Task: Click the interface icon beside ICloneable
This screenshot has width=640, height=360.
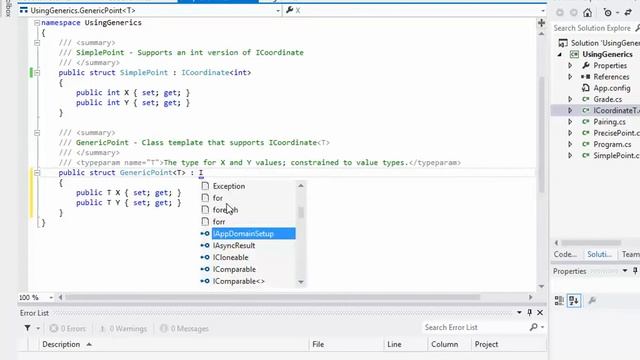Action: tap(205, 257)
